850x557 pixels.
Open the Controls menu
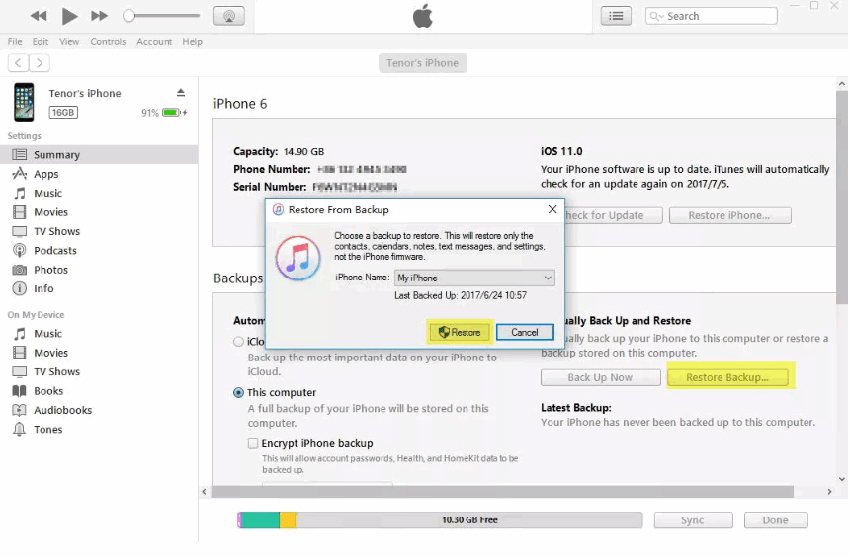click(x=108, y=42)
